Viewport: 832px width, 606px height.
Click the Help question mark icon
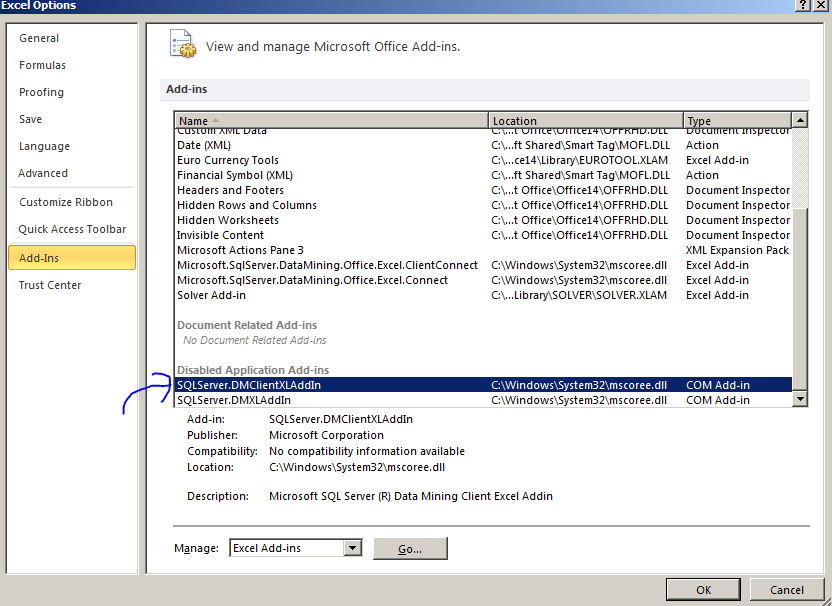pyautogui.click(x=802, y=6)
